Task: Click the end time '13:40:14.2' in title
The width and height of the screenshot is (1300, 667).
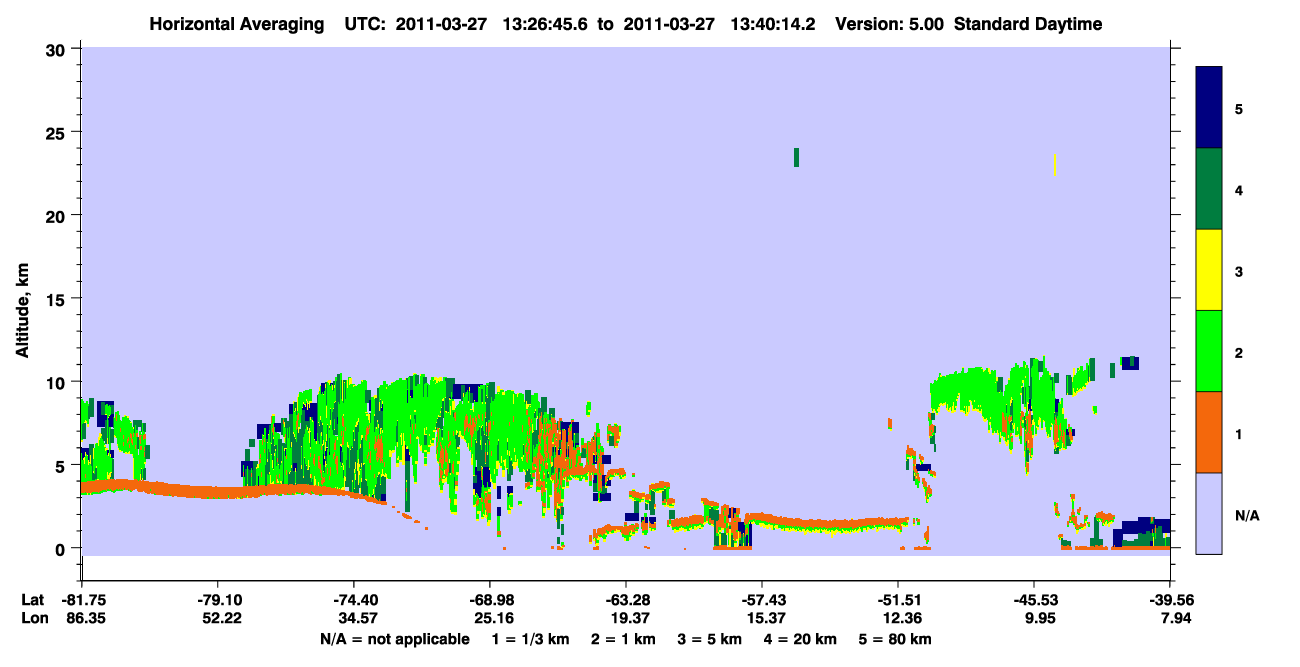Action: click(773, 24)
